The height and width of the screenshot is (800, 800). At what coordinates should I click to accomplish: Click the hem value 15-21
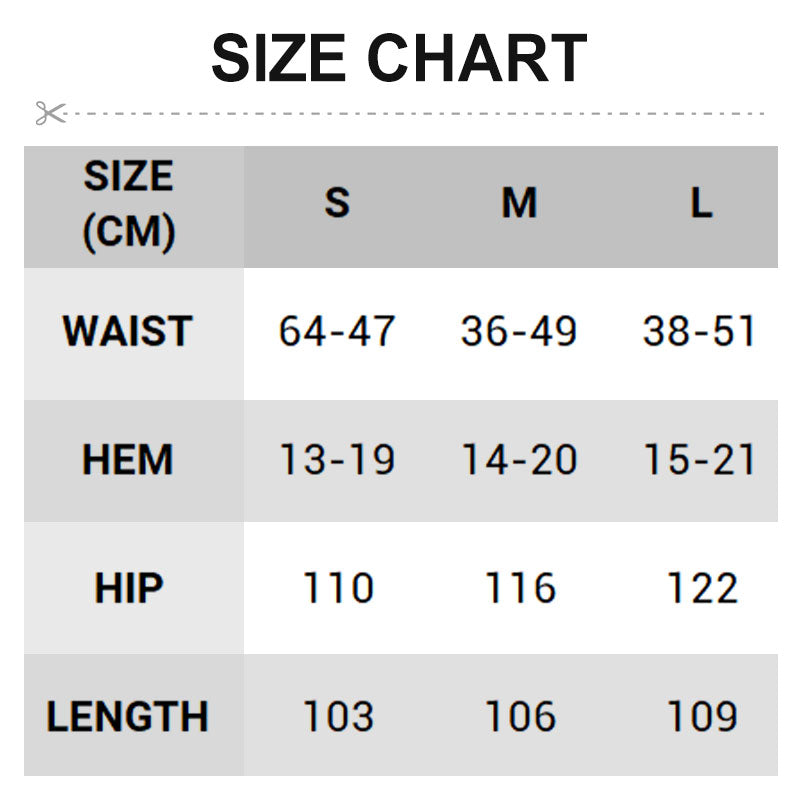tap(700, 460)
